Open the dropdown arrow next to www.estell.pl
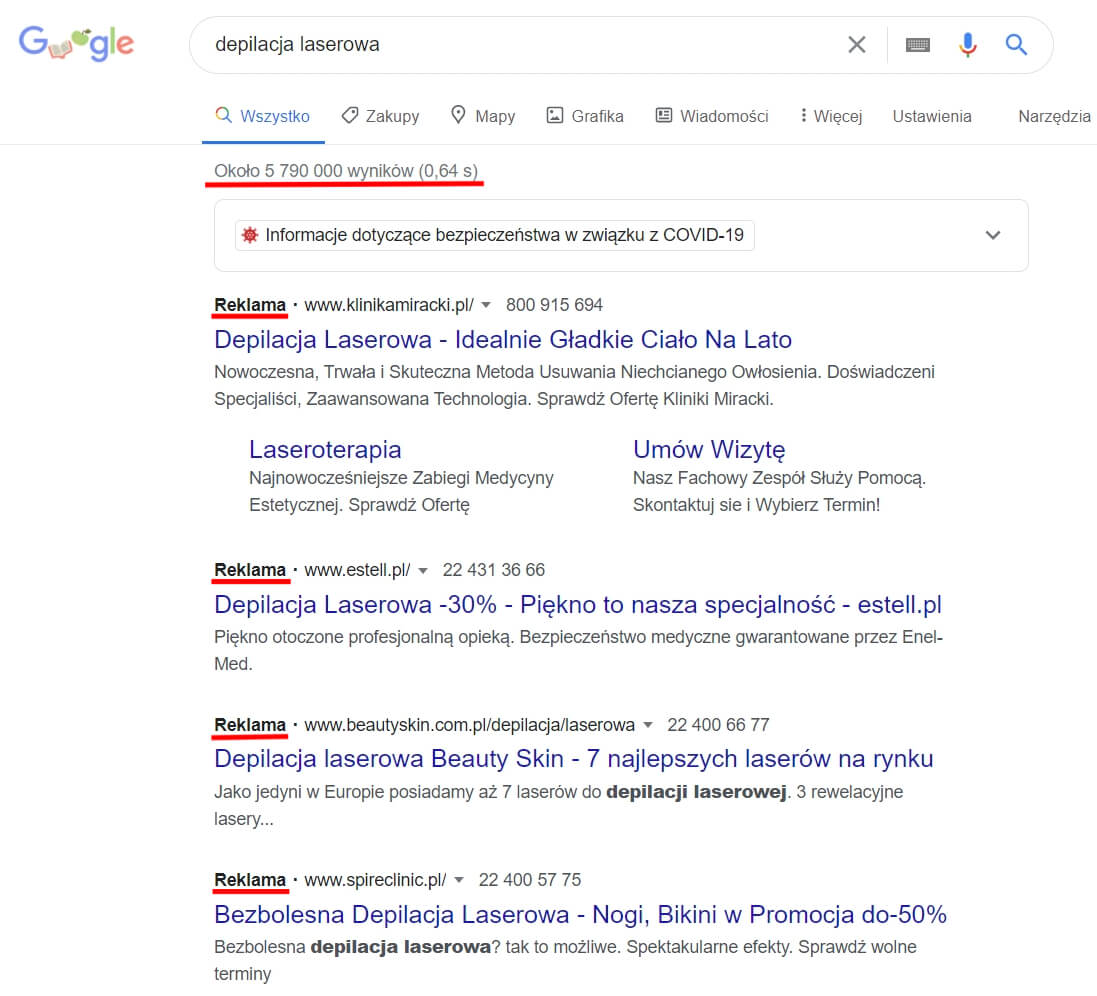Viewport: 1097px width, 996px height. pyautogui.click(x=423, y=571)
